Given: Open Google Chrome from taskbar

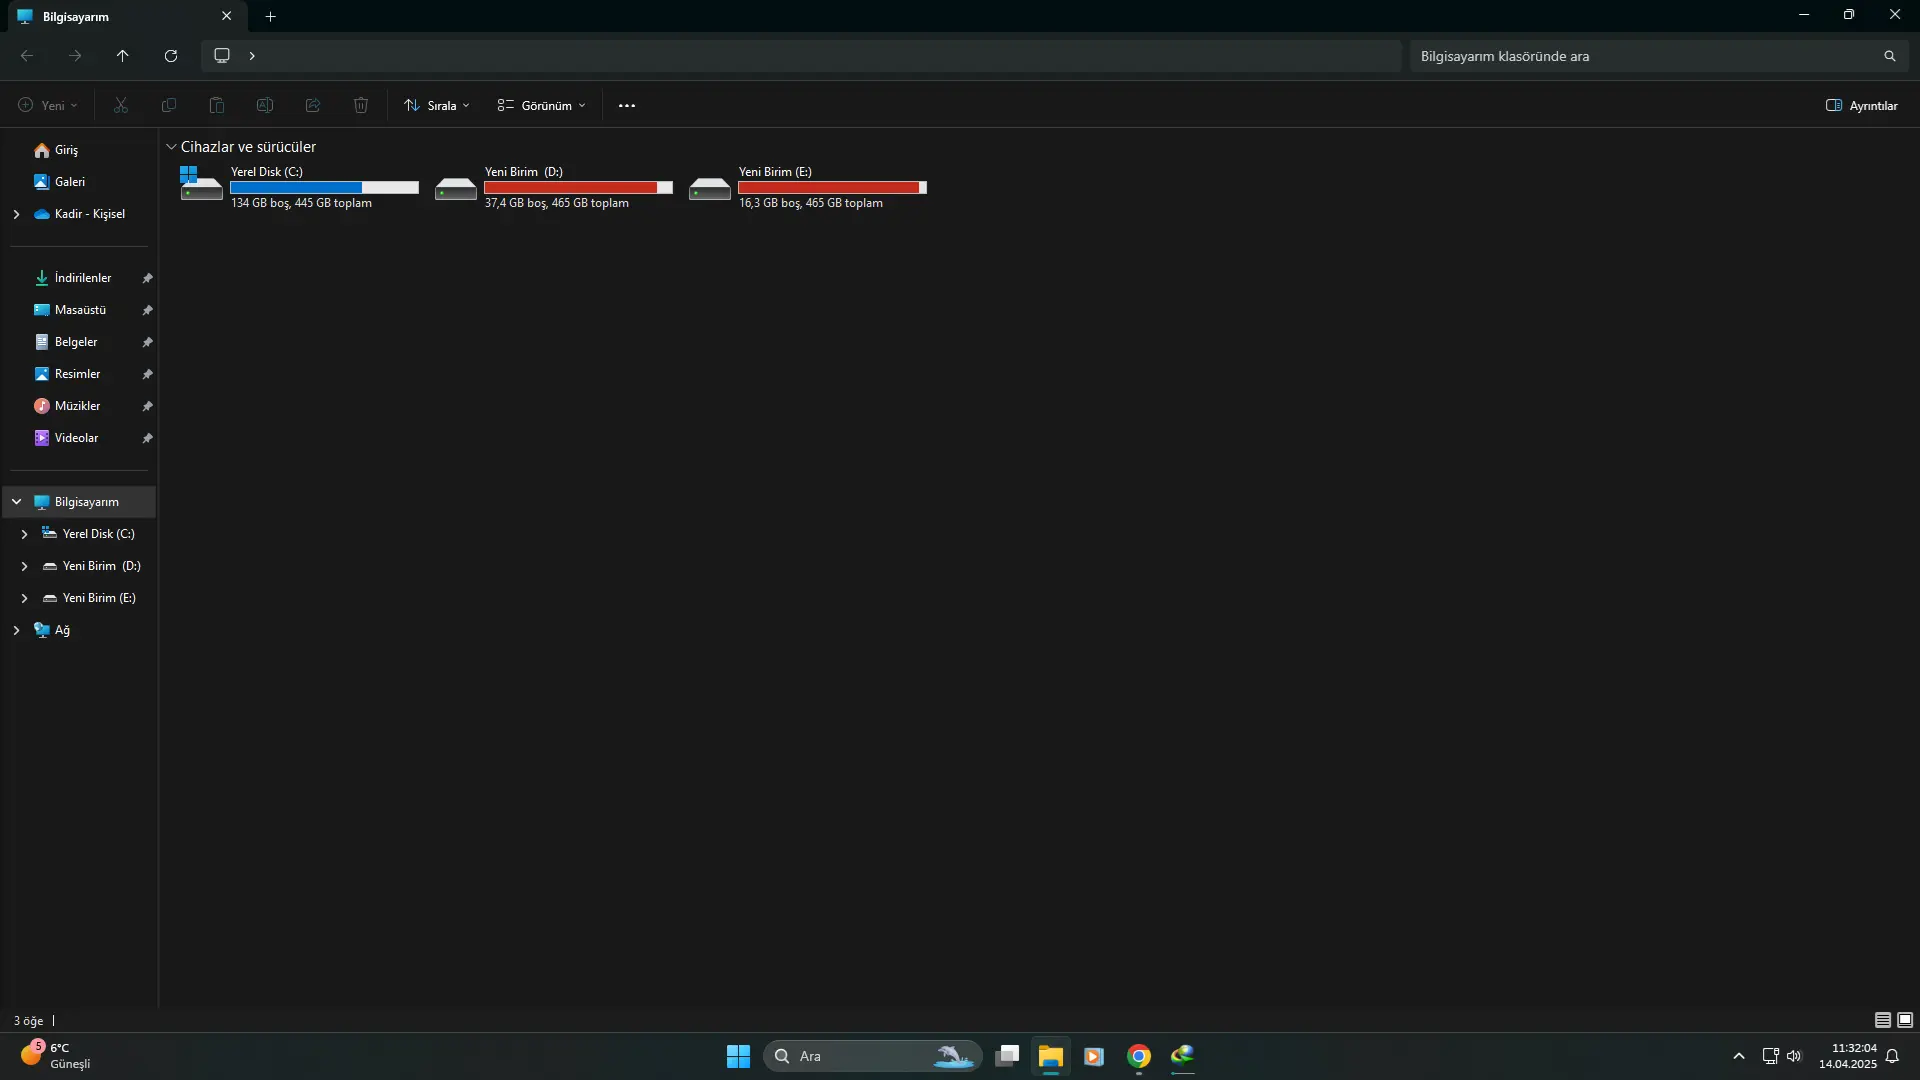Looking at the screenshot, I should click(1139, 1056).
